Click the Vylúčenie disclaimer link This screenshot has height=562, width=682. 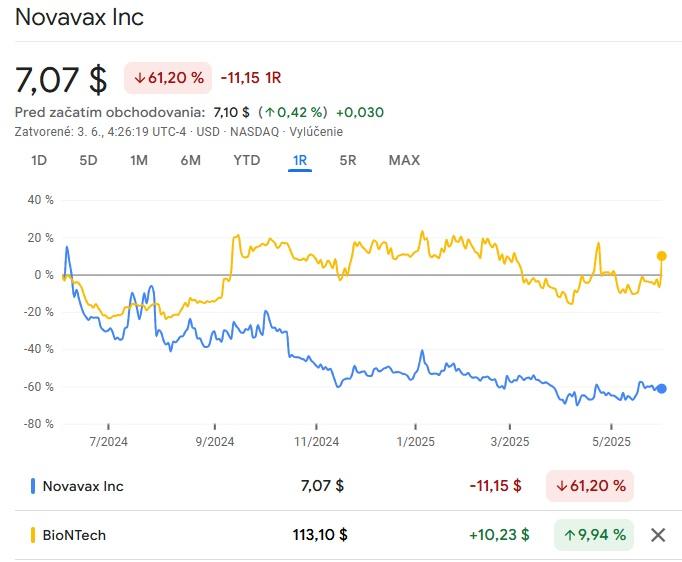click(316, 132)
